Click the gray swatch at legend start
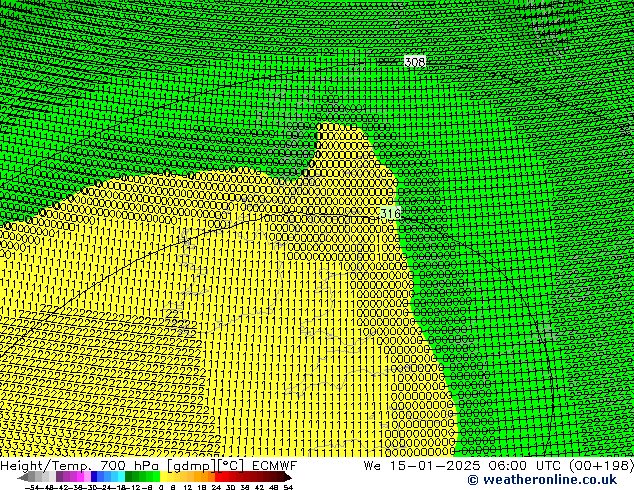This screenshot has height=490, width=634. (x=32, y=477)
